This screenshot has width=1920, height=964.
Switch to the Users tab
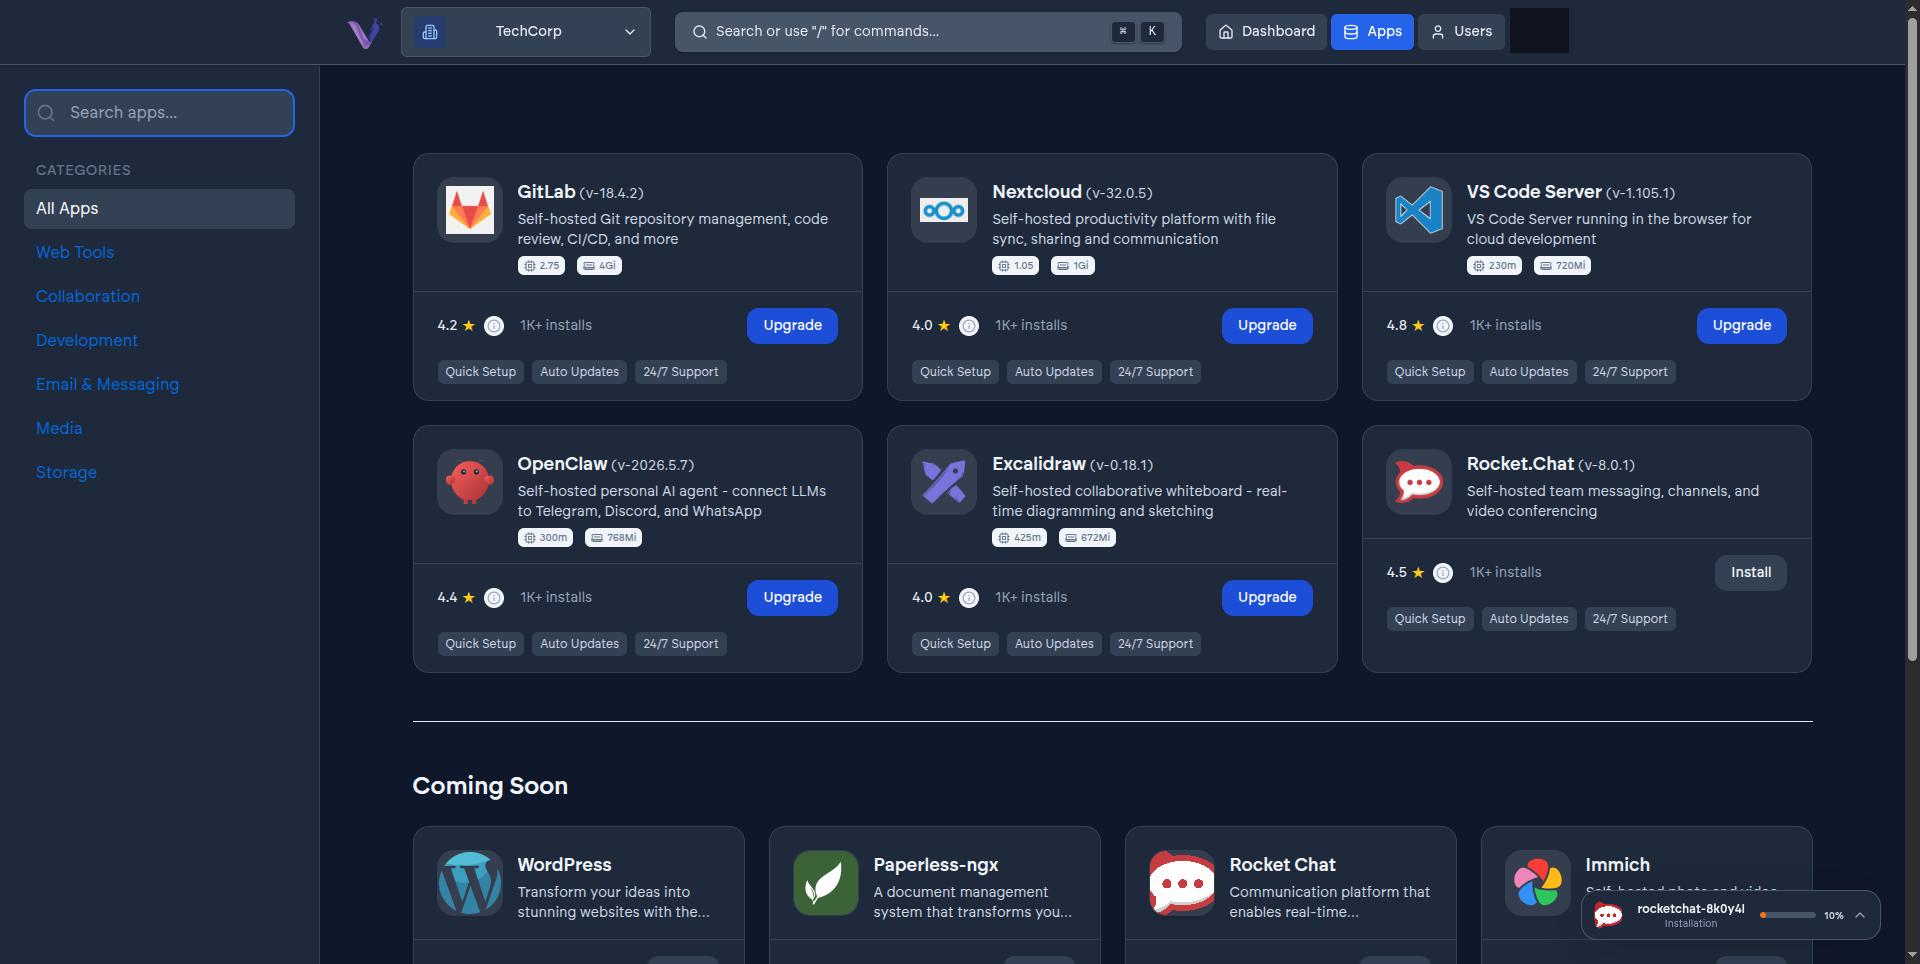point(1461,32)
